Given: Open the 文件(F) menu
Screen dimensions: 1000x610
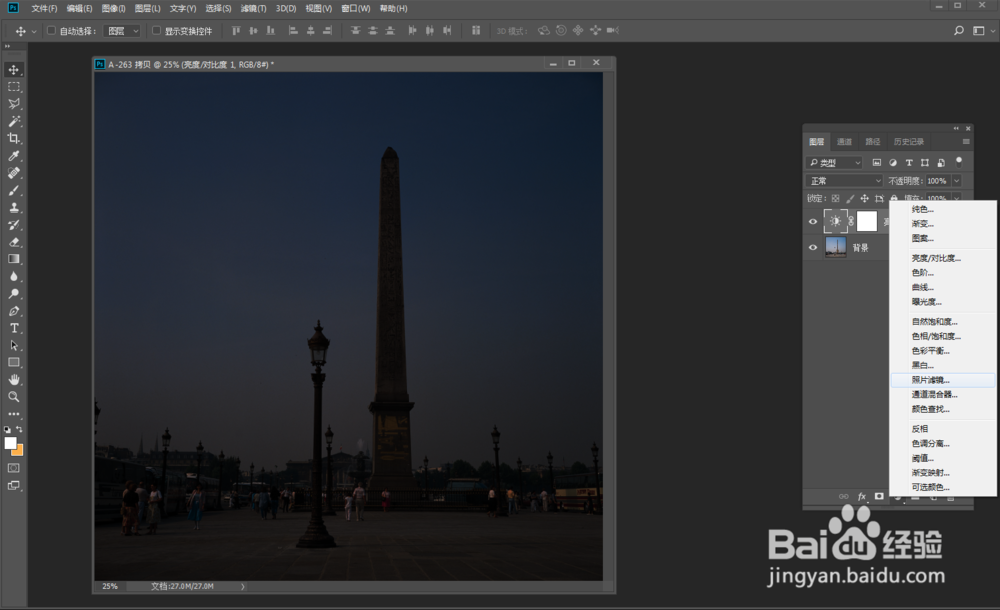Looking at the screenshot, I should 44,8.
